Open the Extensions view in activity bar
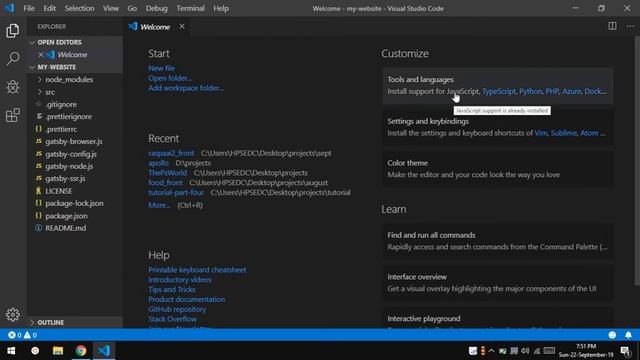Image resolution: width=640 pixels, height=360 pixels. (x=13, y=115)
